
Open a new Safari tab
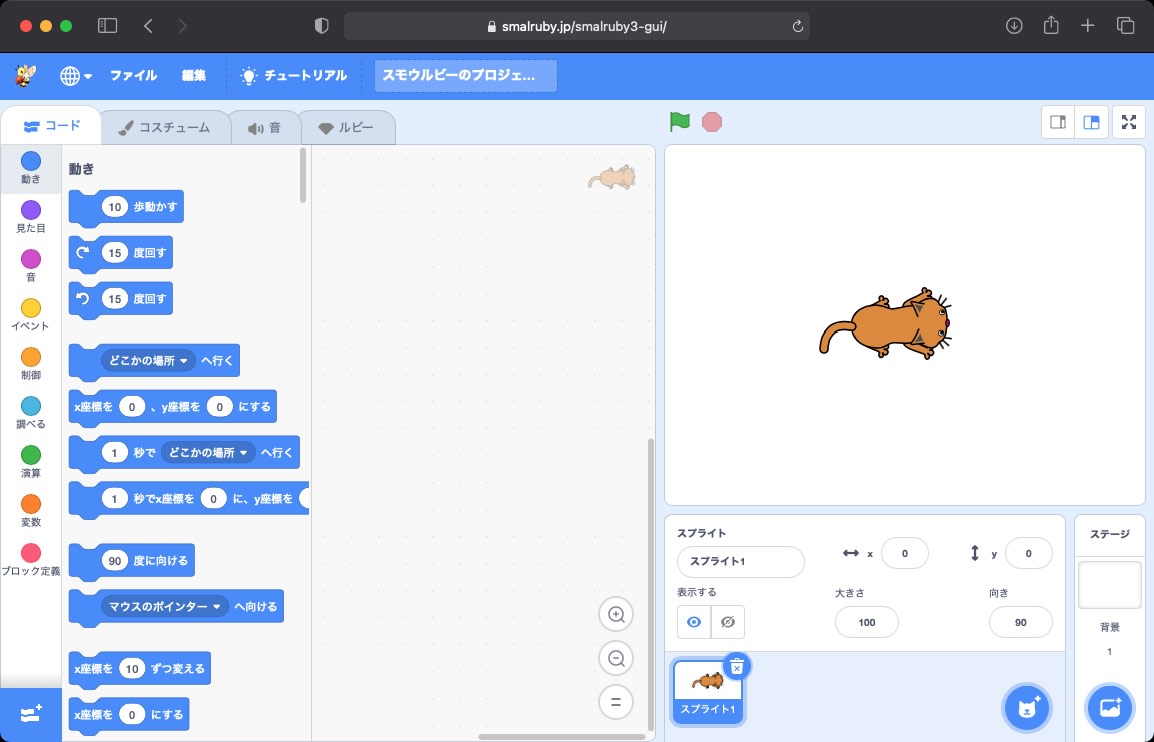[x=1088, y=26]
